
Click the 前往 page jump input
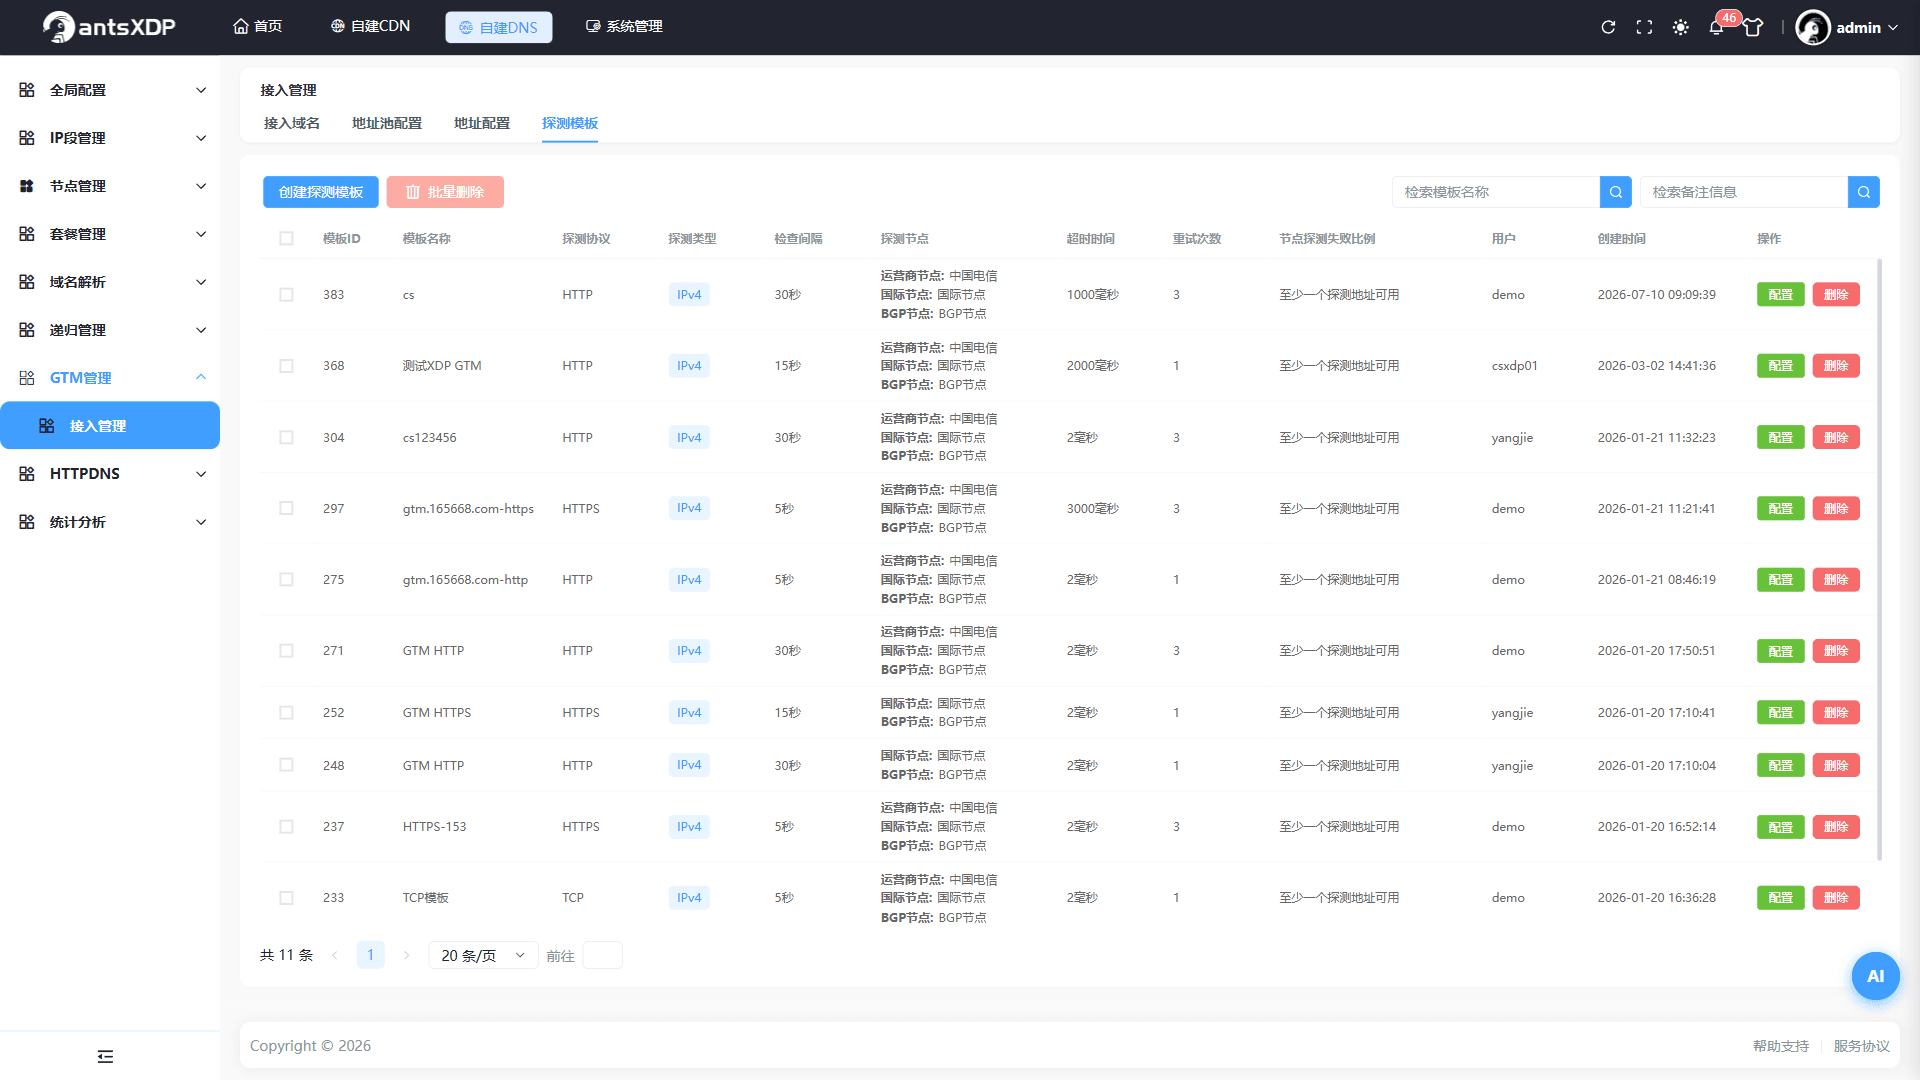click(x=602, y=955)
